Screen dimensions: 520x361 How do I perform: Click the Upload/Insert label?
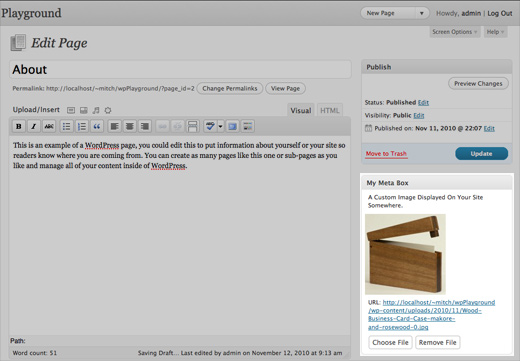[36, 110]
